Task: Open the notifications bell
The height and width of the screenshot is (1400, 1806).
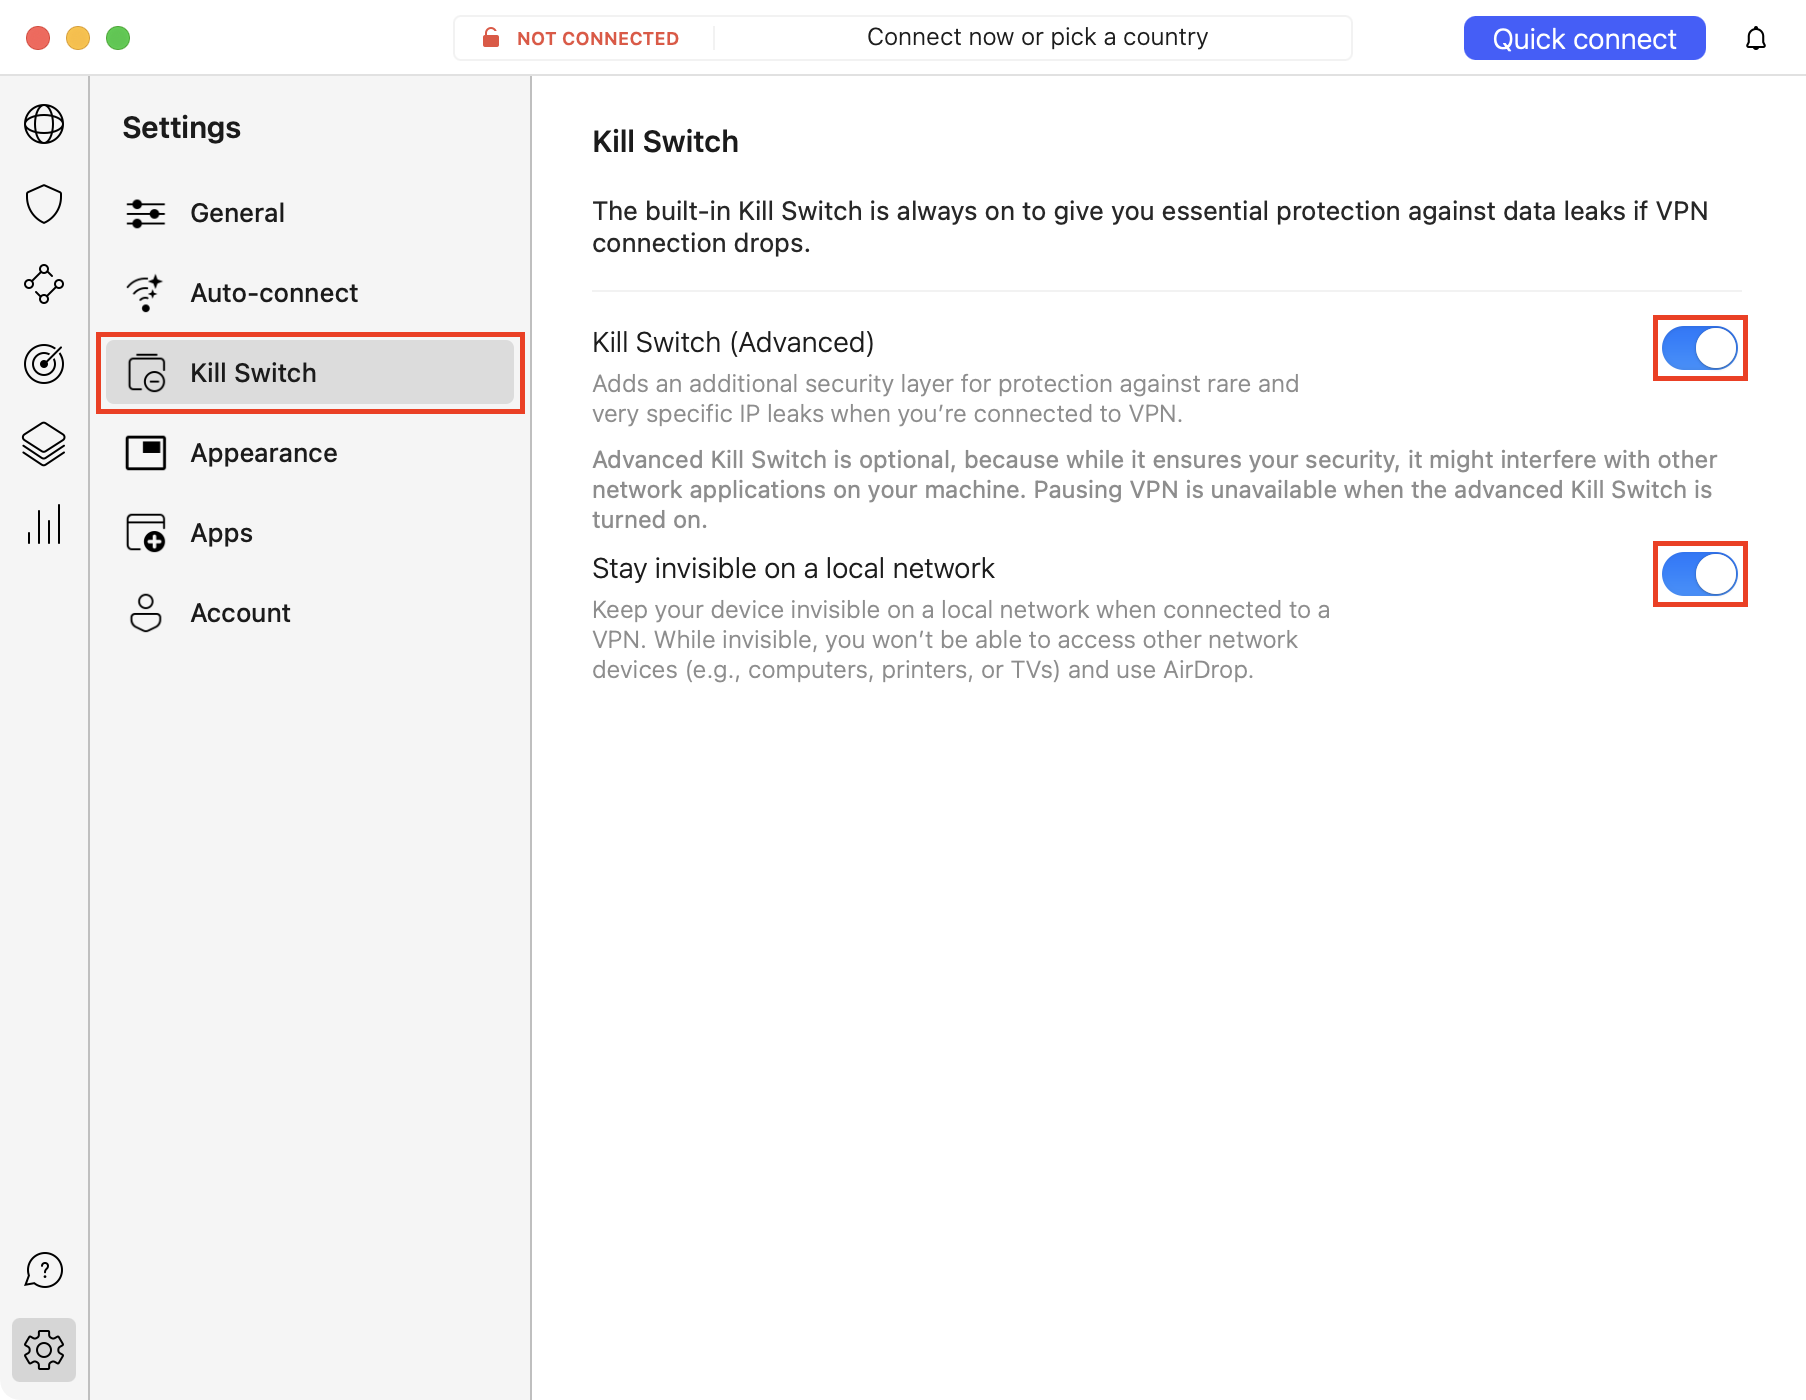Action: (1756, 39)
